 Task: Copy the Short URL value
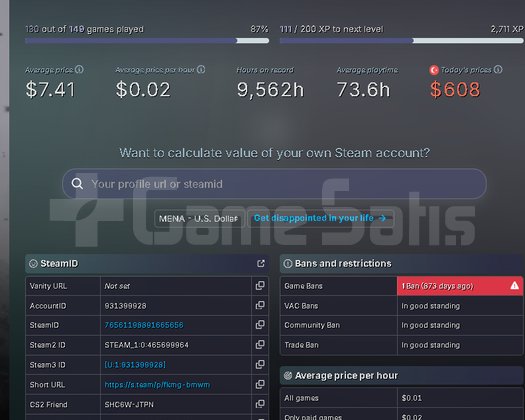pyautogui.click(x=260, y=384)
